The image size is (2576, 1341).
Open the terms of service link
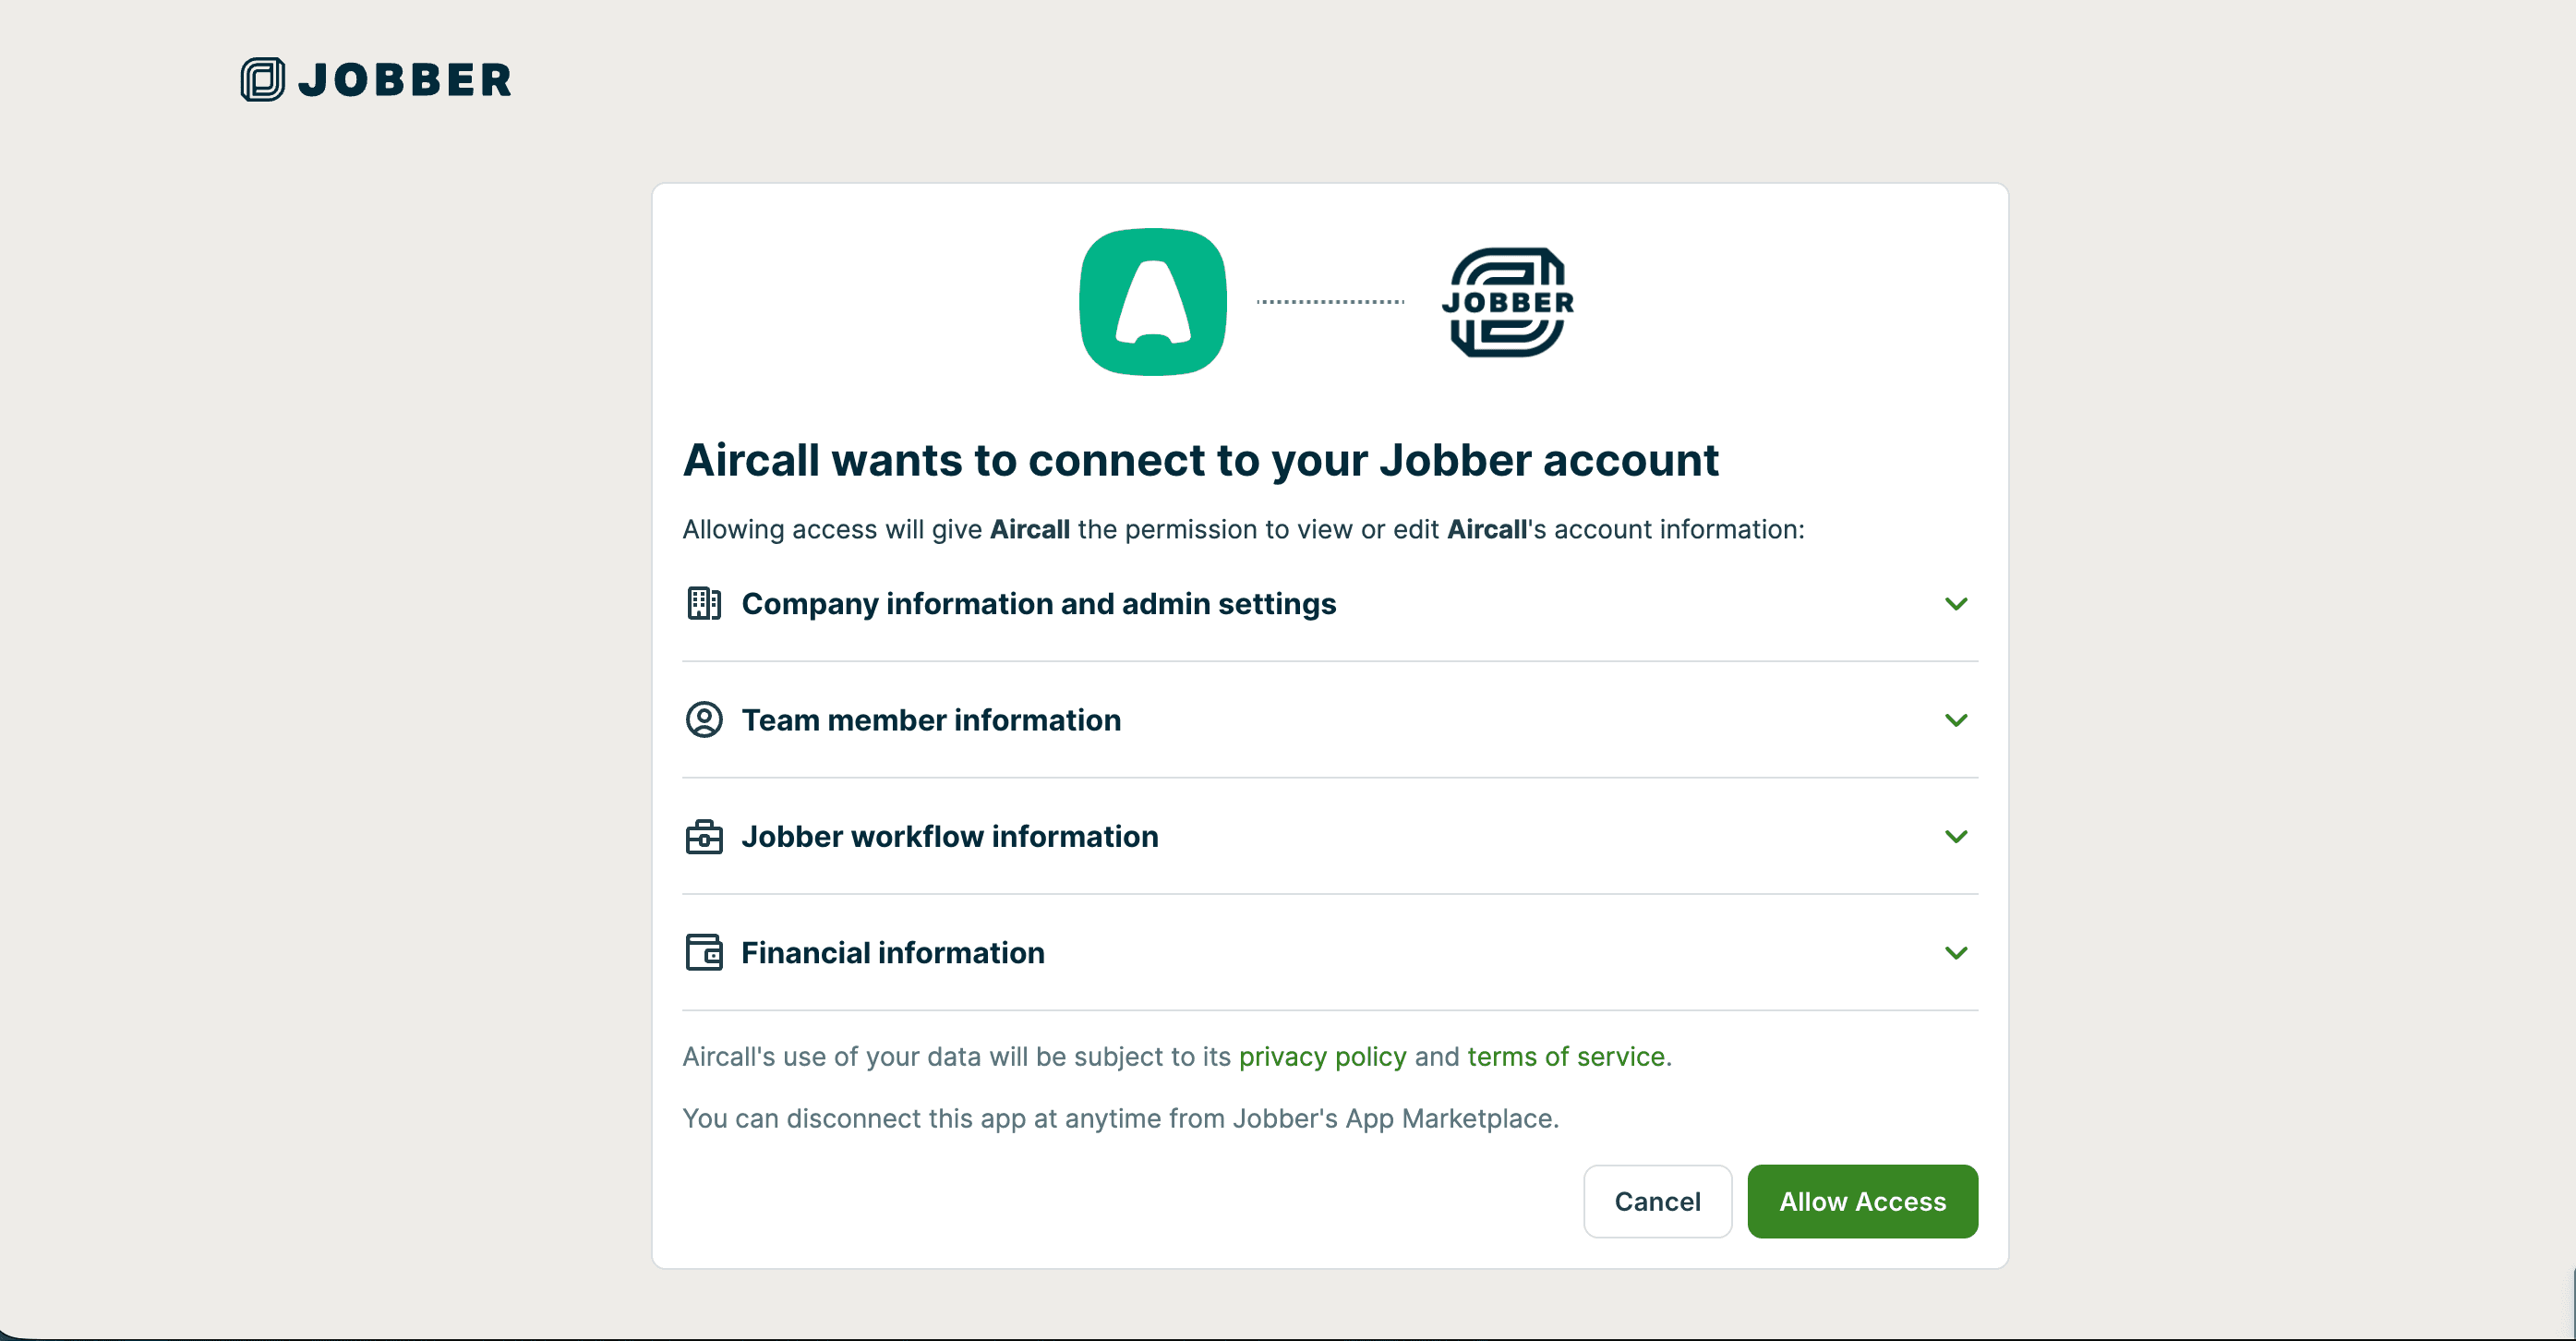[x=1565, y=1057]
